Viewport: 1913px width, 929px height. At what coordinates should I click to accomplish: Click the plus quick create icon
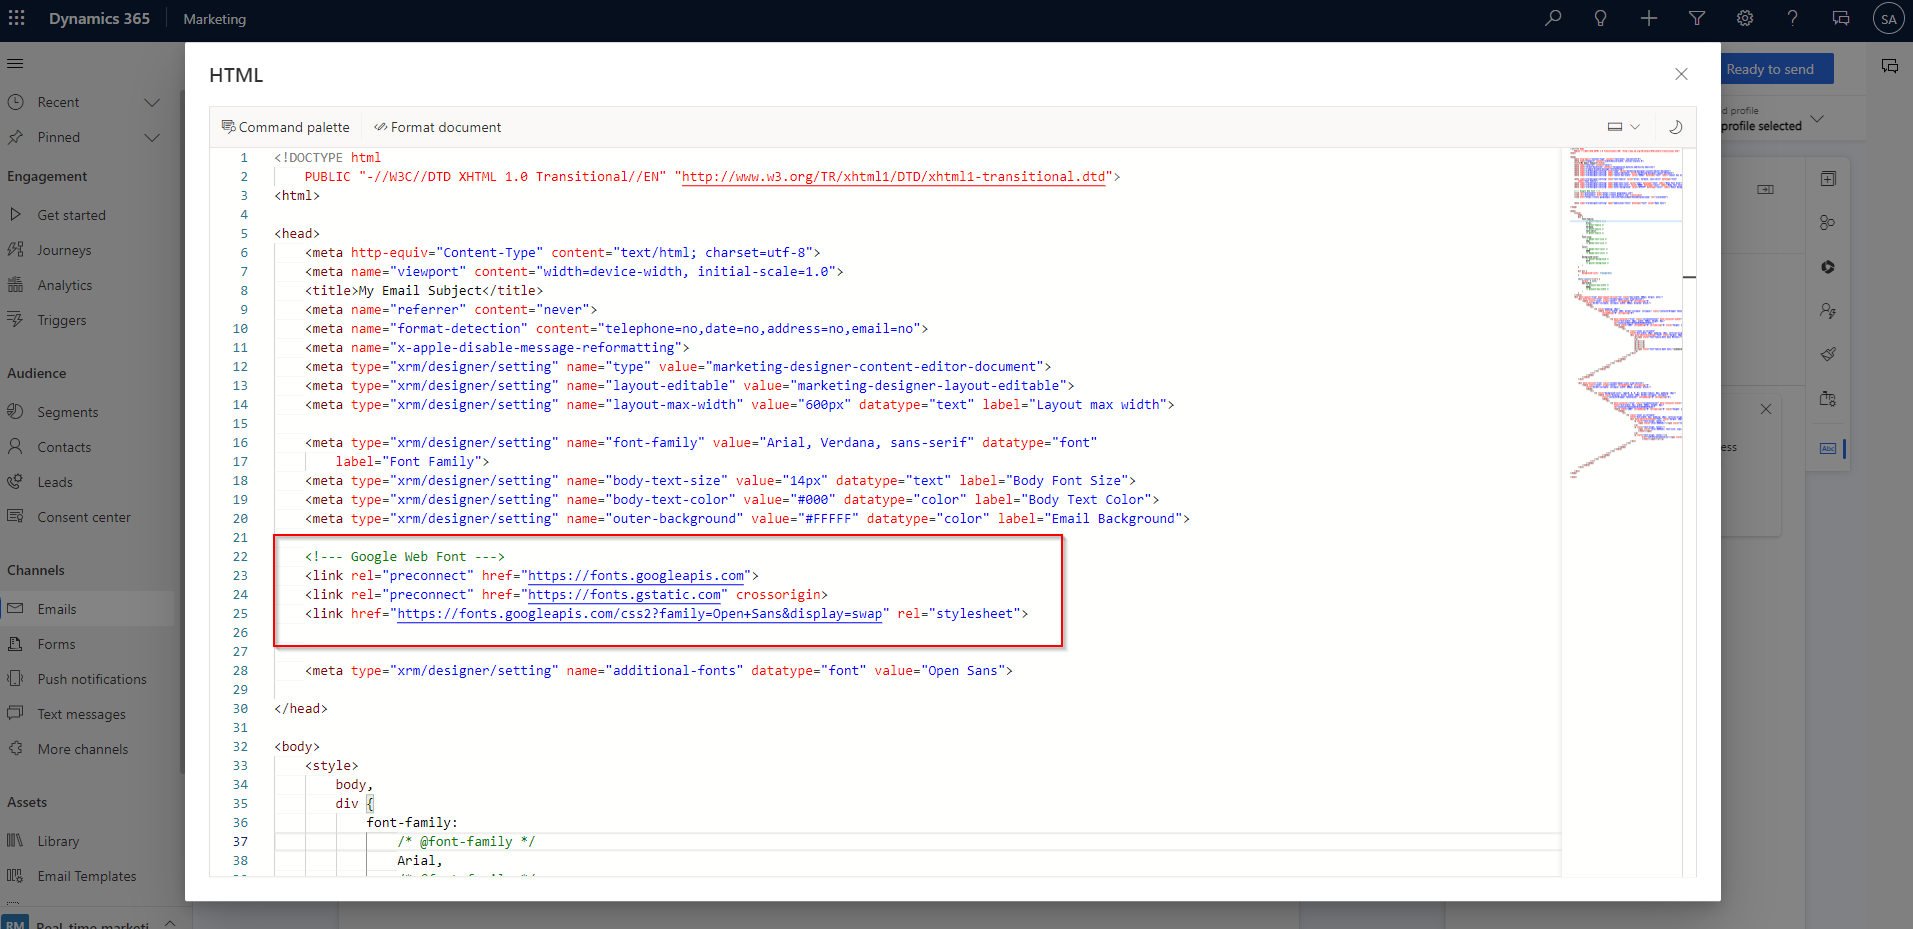1649,18
